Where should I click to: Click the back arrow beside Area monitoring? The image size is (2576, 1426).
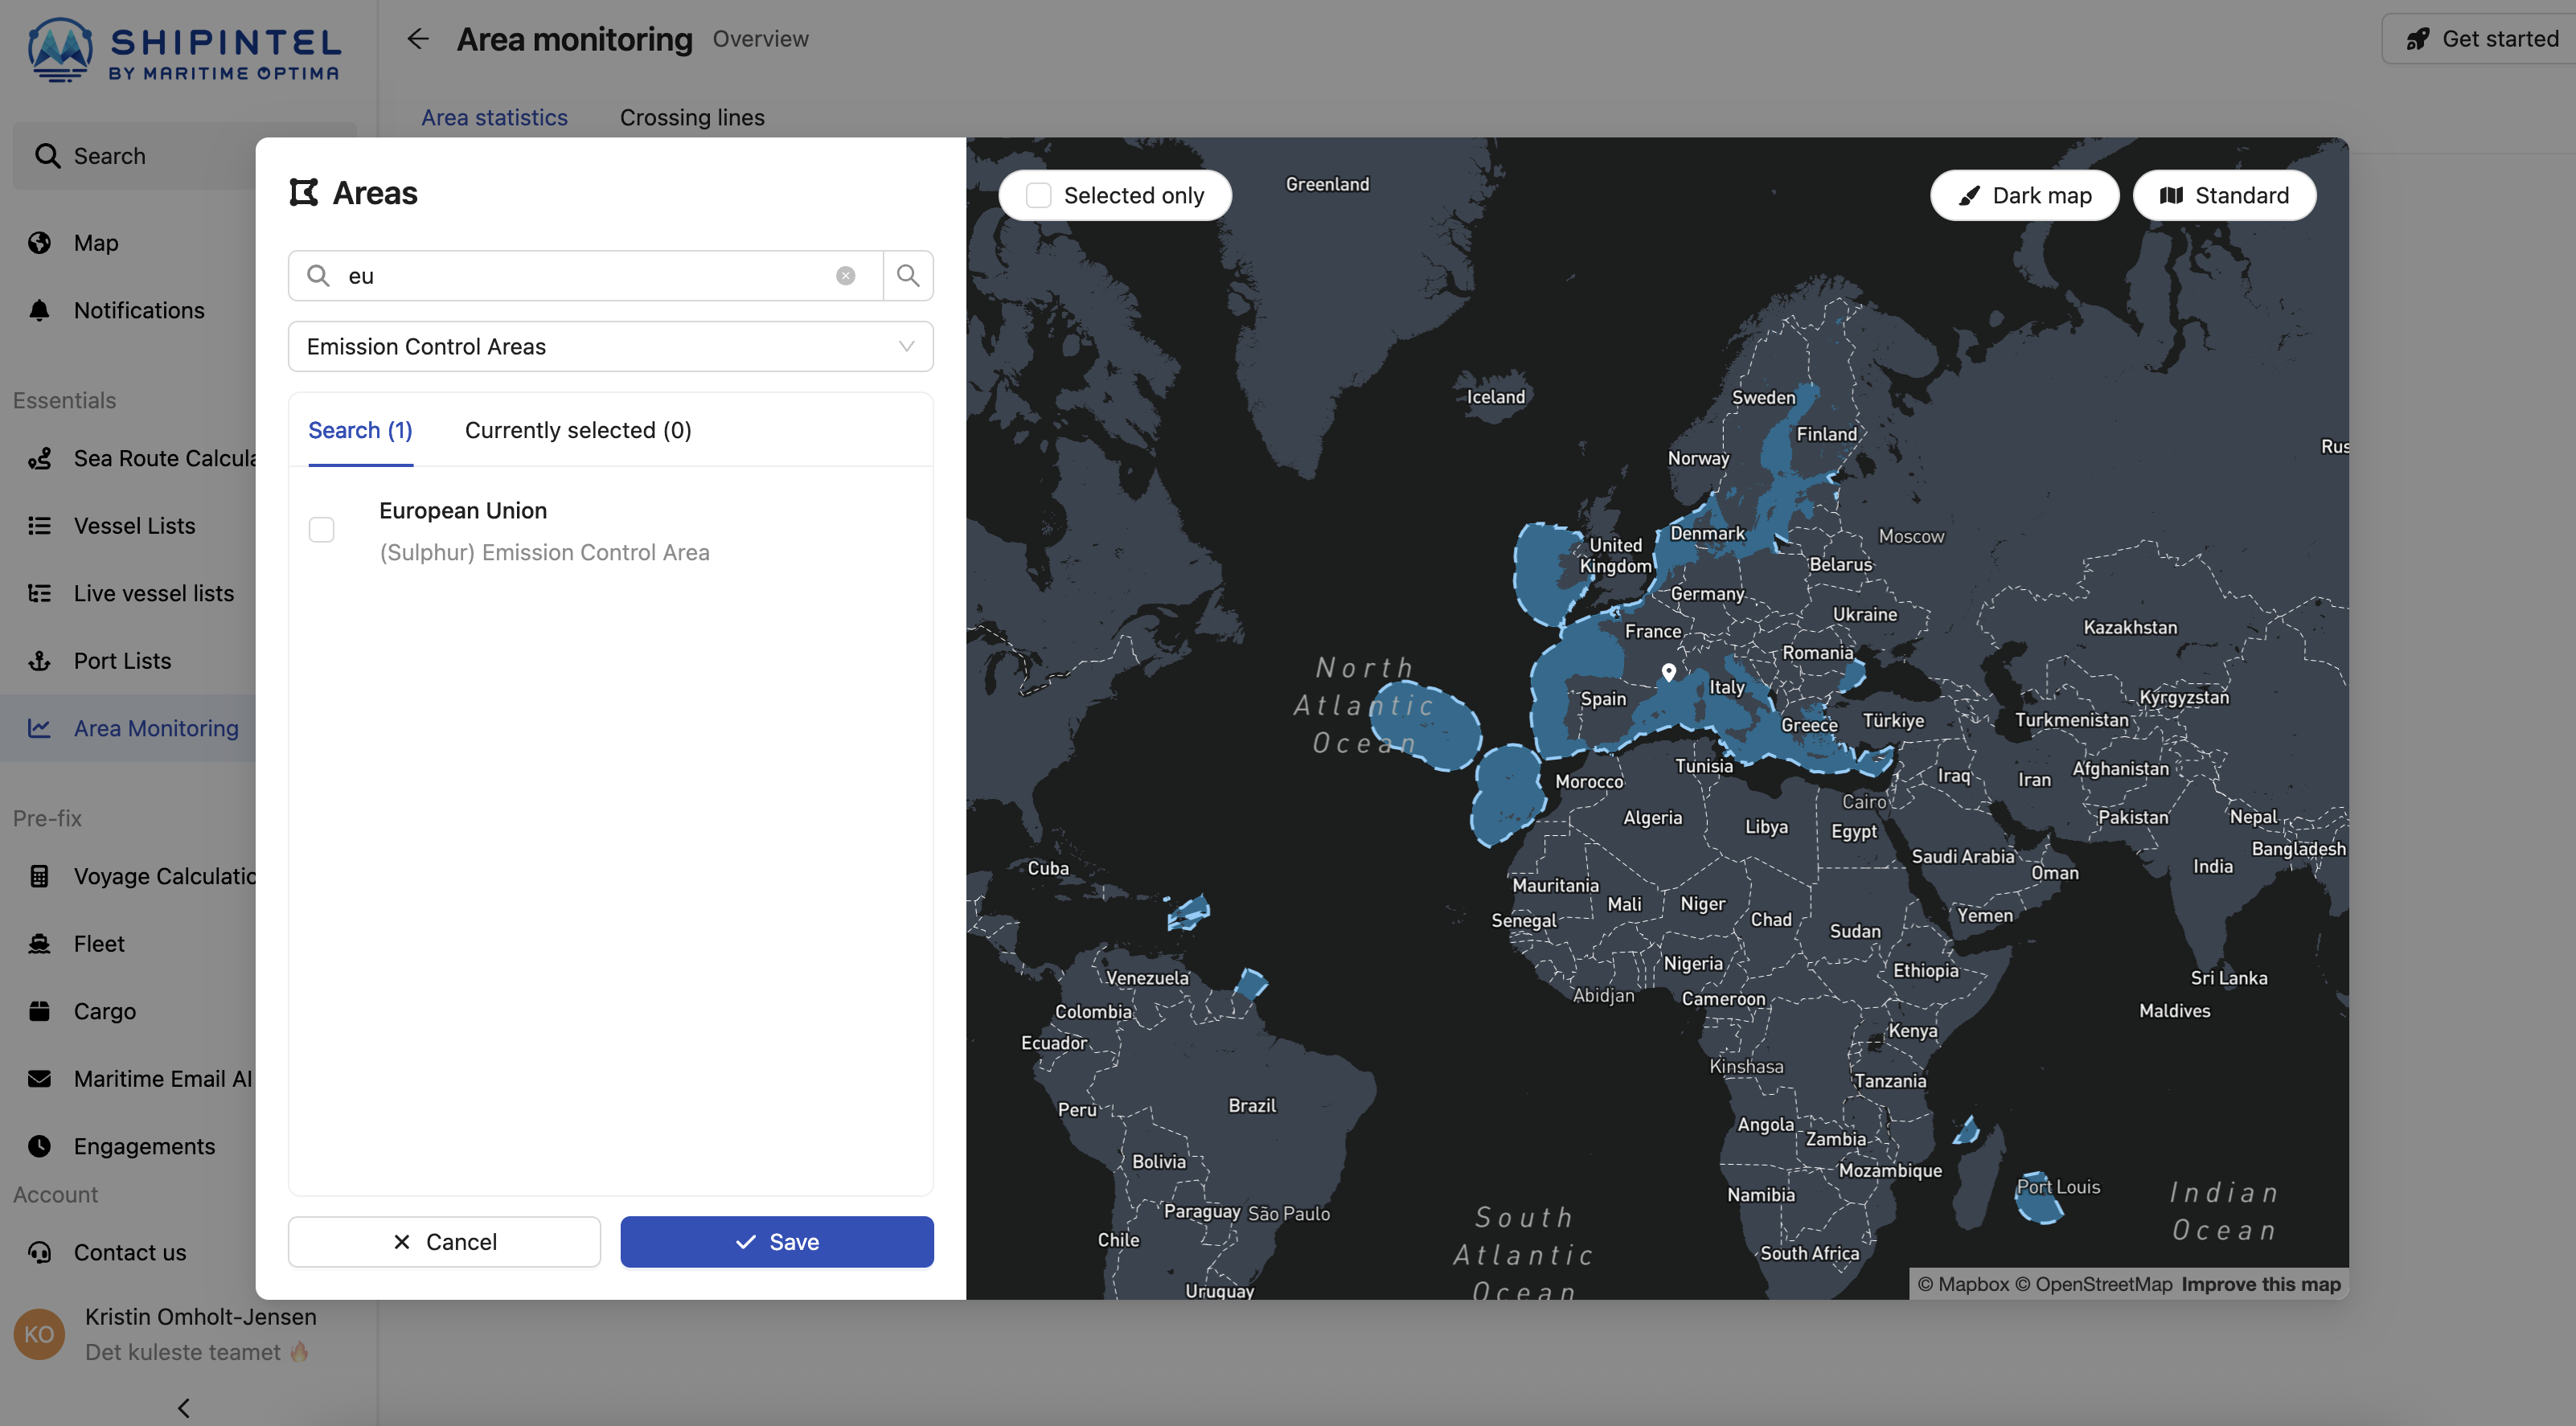tap(418, 39)
